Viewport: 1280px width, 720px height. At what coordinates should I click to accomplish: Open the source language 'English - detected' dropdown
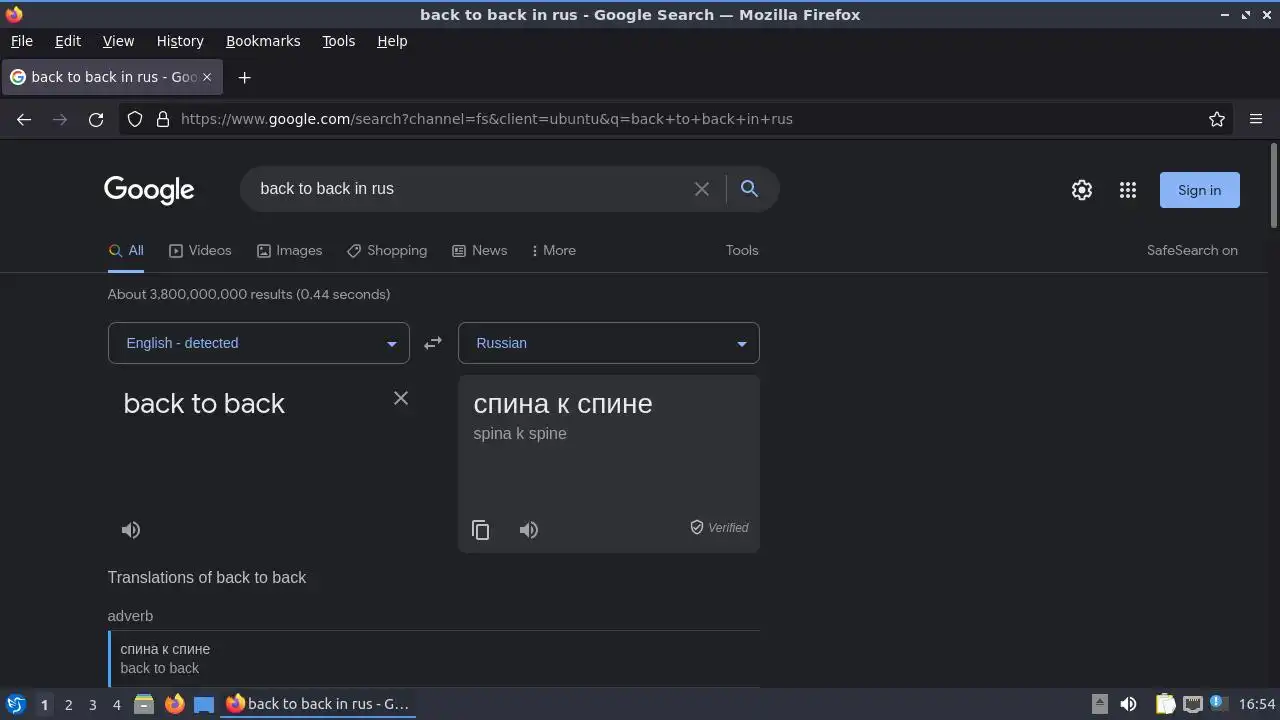click(x=259, y=343)
